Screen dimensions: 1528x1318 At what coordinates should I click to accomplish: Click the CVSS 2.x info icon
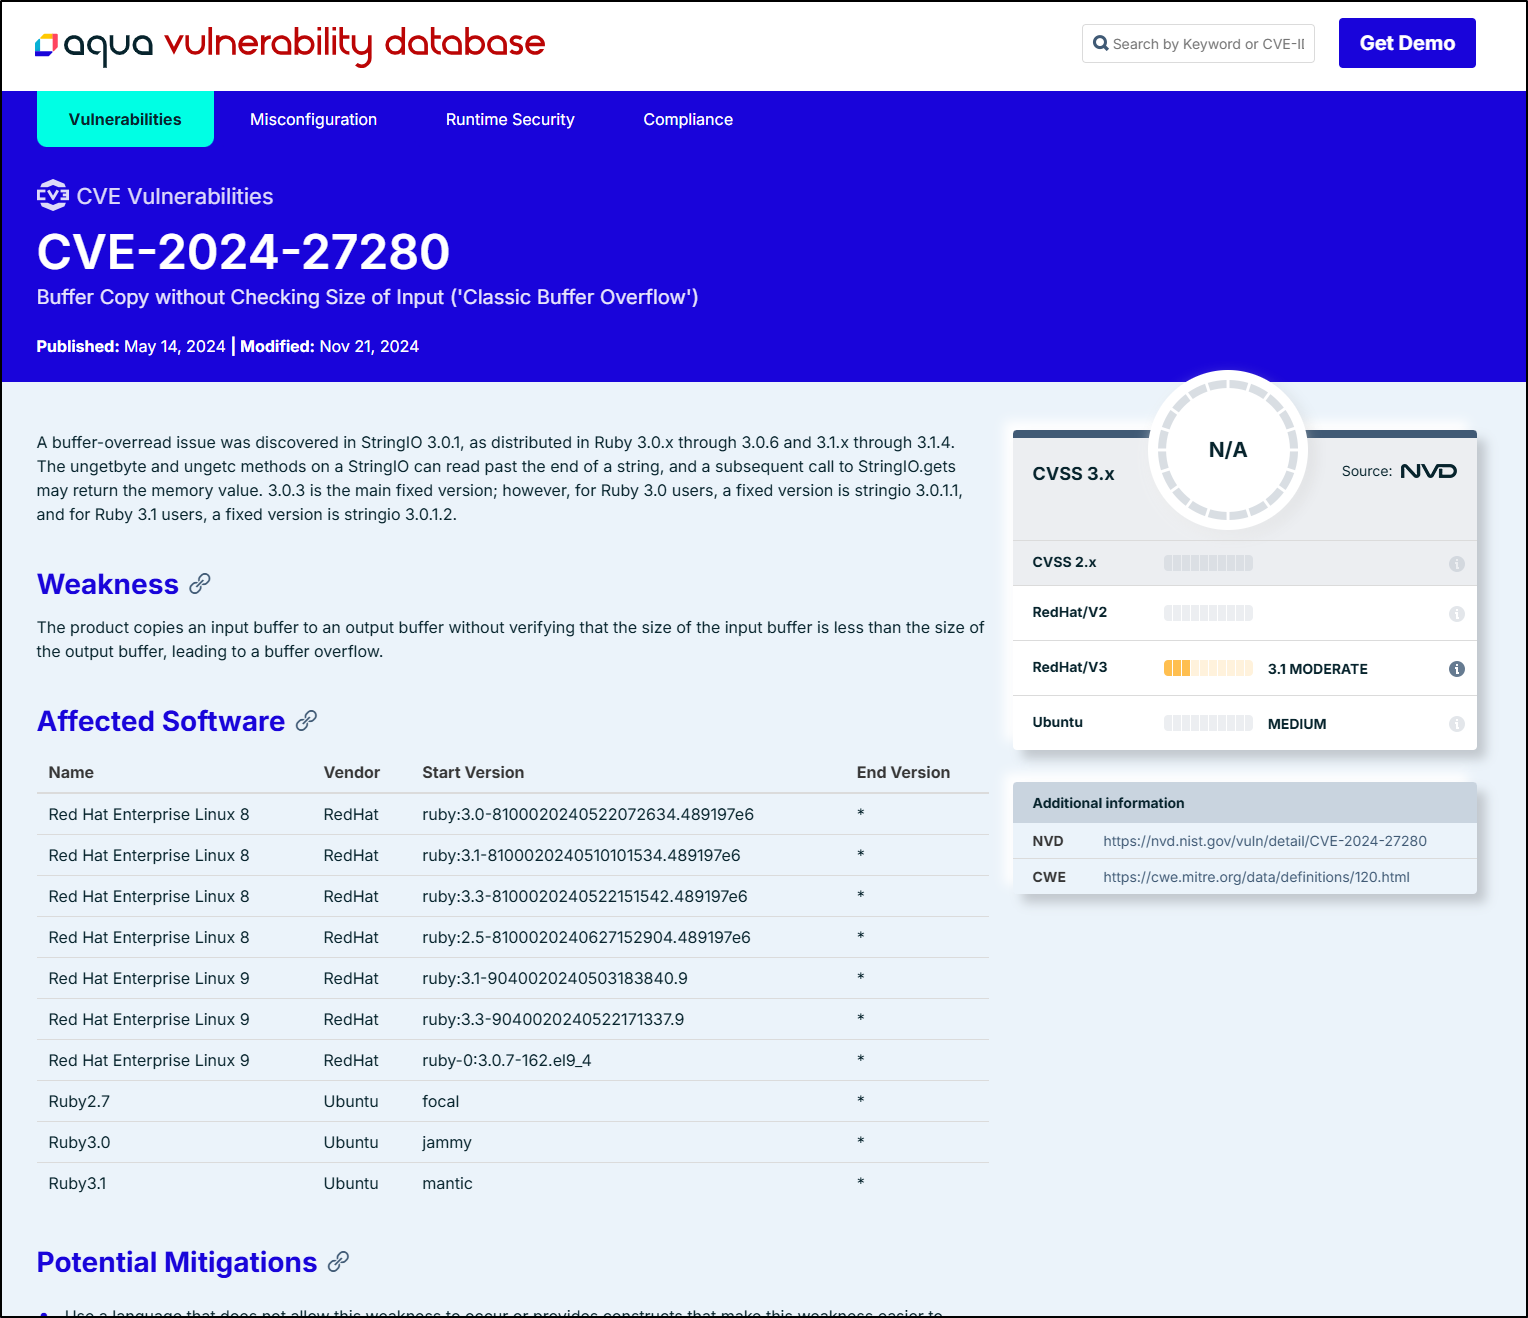click(1456, 564)
